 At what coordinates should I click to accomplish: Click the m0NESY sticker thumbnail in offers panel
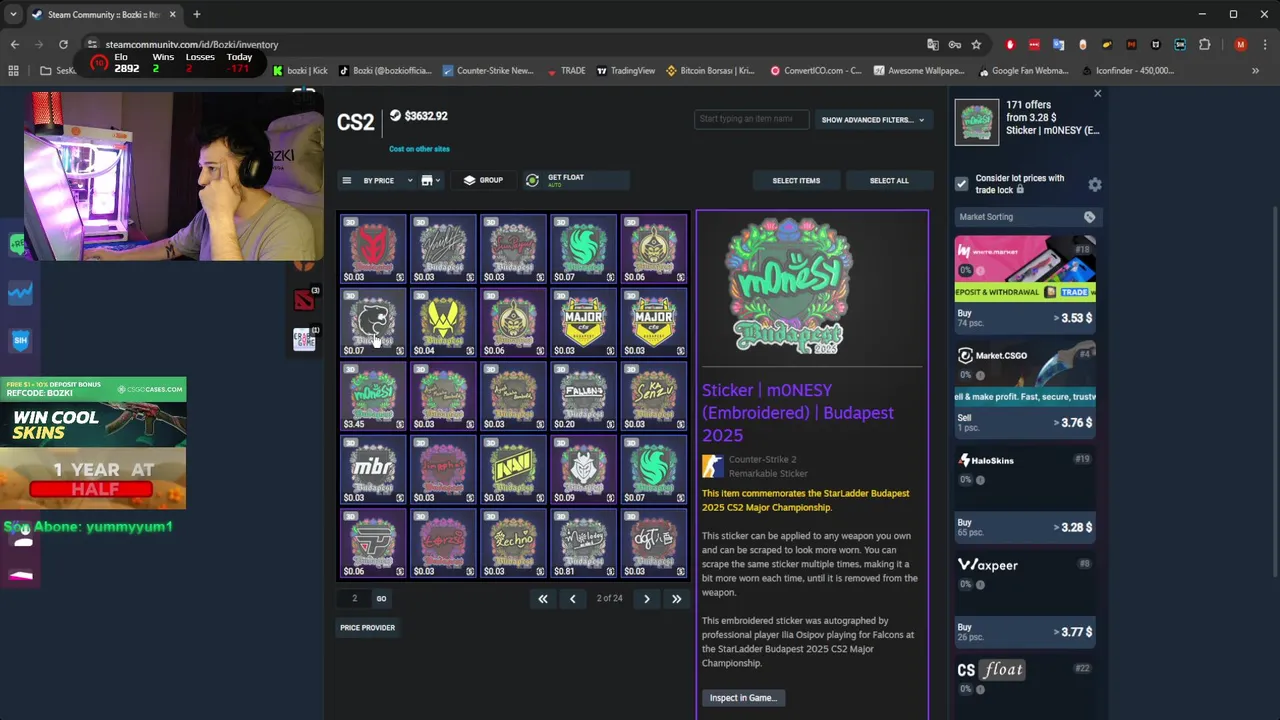(976, 122)
